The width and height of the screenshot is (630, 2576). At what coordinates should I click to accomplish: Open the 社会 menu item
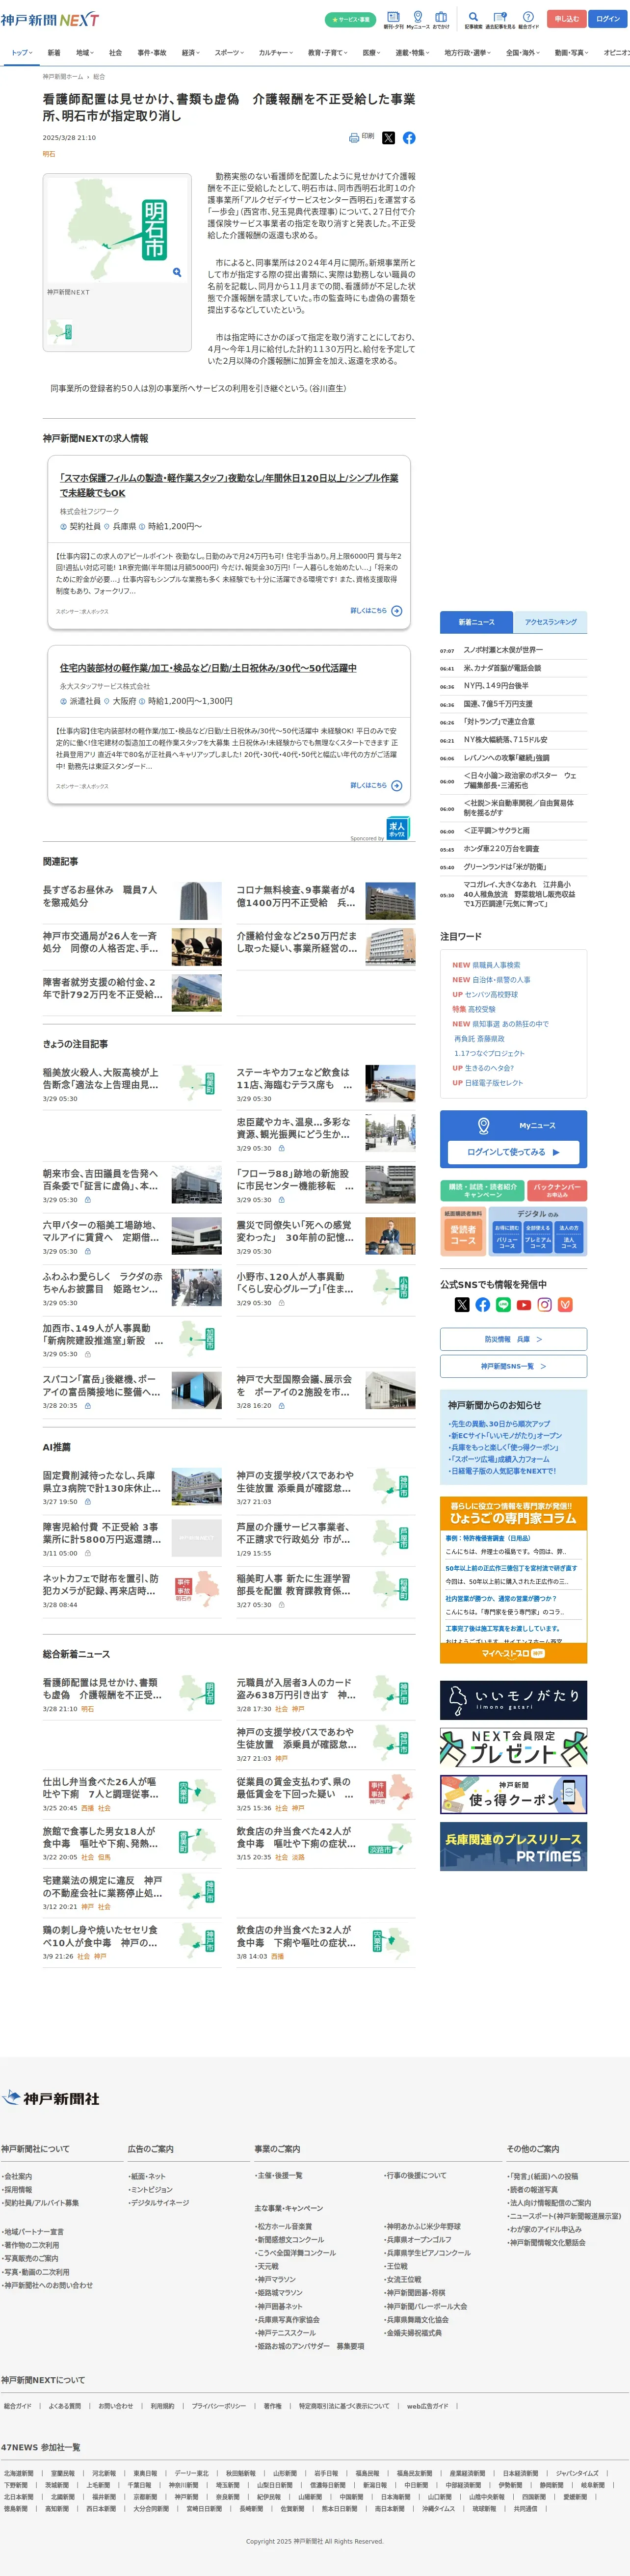pyautogui.click(x=115, y=53)
